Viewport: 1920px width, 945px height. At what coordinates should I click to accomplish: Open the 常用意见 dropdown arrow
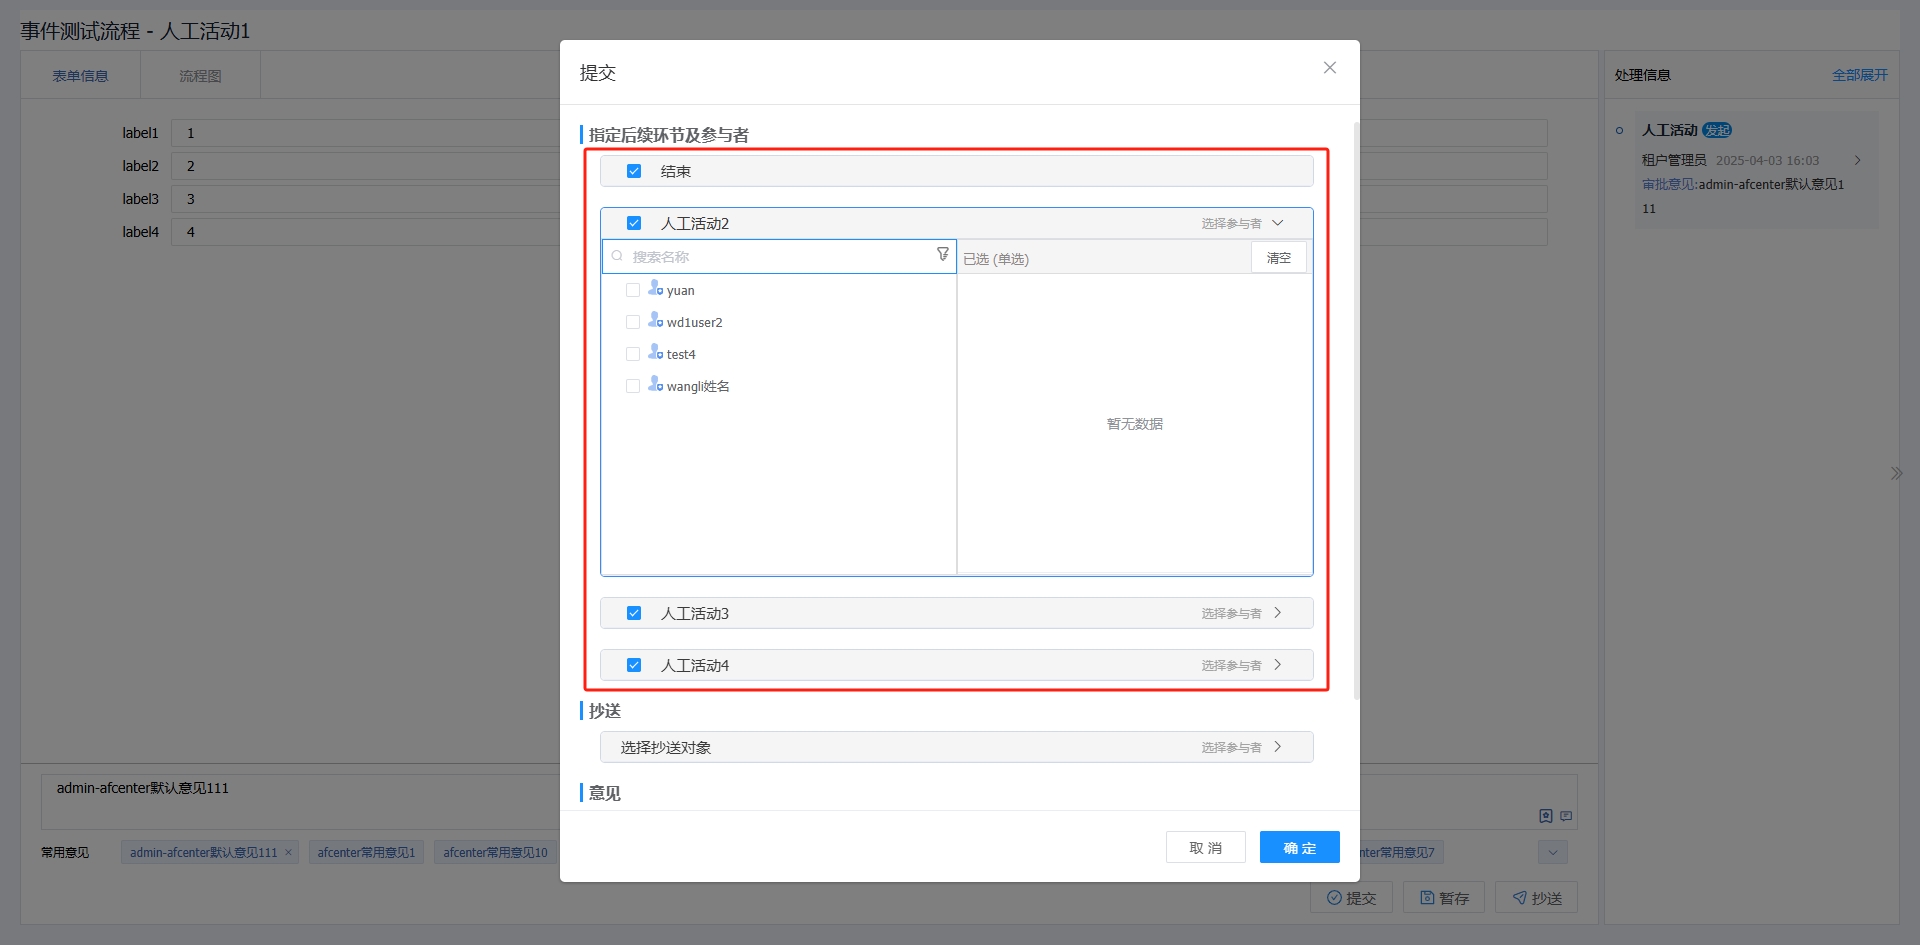(1551, 852)
